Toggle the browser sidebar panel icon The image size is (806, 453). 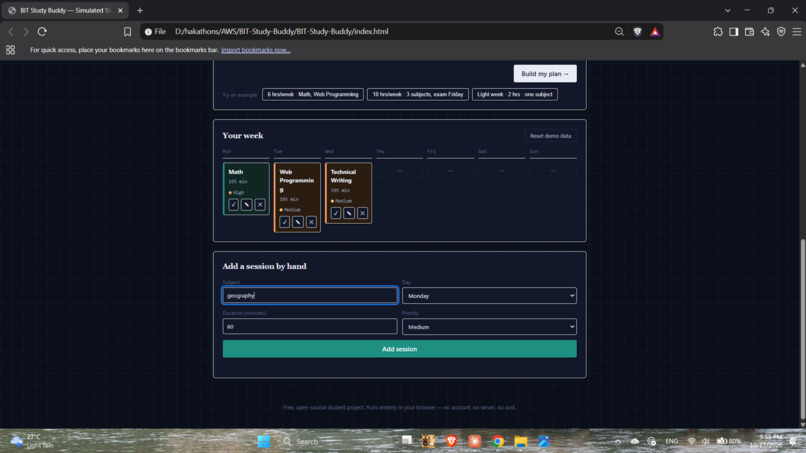coord(734,31)
